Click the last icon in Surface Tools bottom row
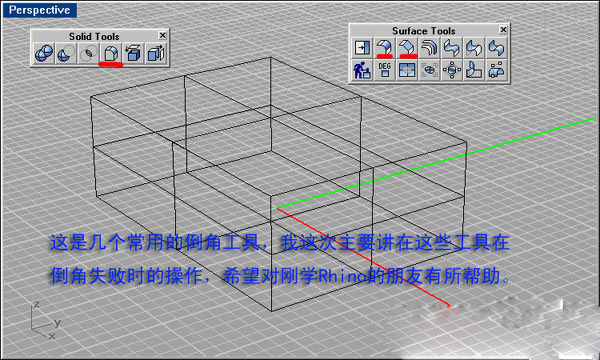Image resolution: width=600 pixels, height=360 pixels. [496, 70]
